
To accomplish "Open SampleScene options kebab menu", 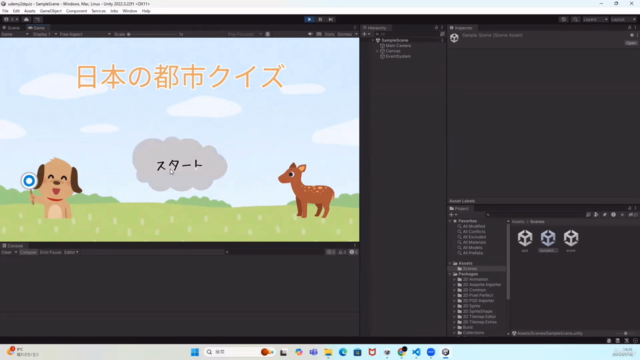I will pyautogui.click(x=442, y=40).
